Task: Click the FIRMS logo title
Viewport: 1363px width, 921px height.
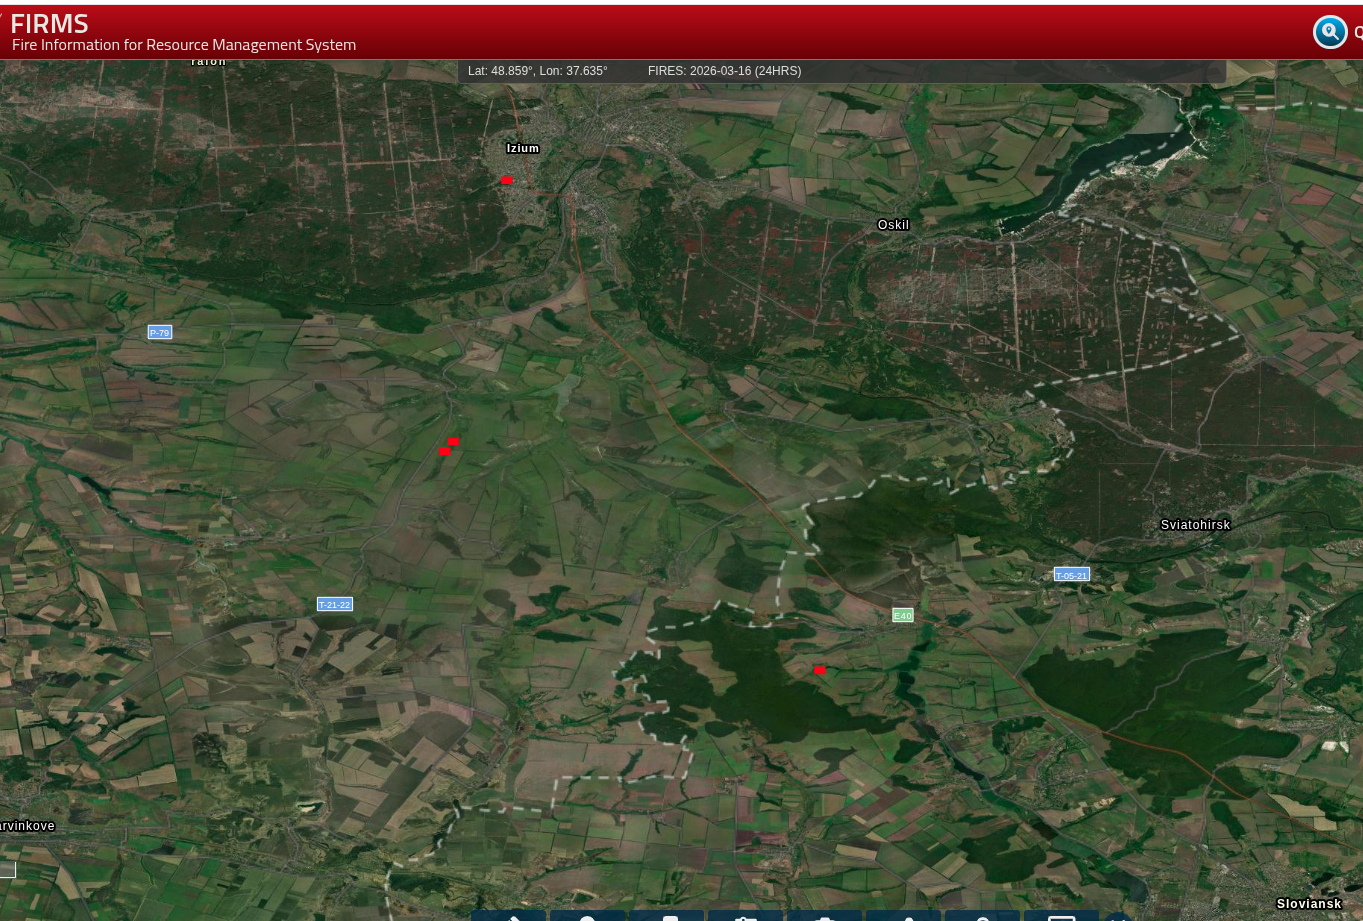Action: (50, 23)
